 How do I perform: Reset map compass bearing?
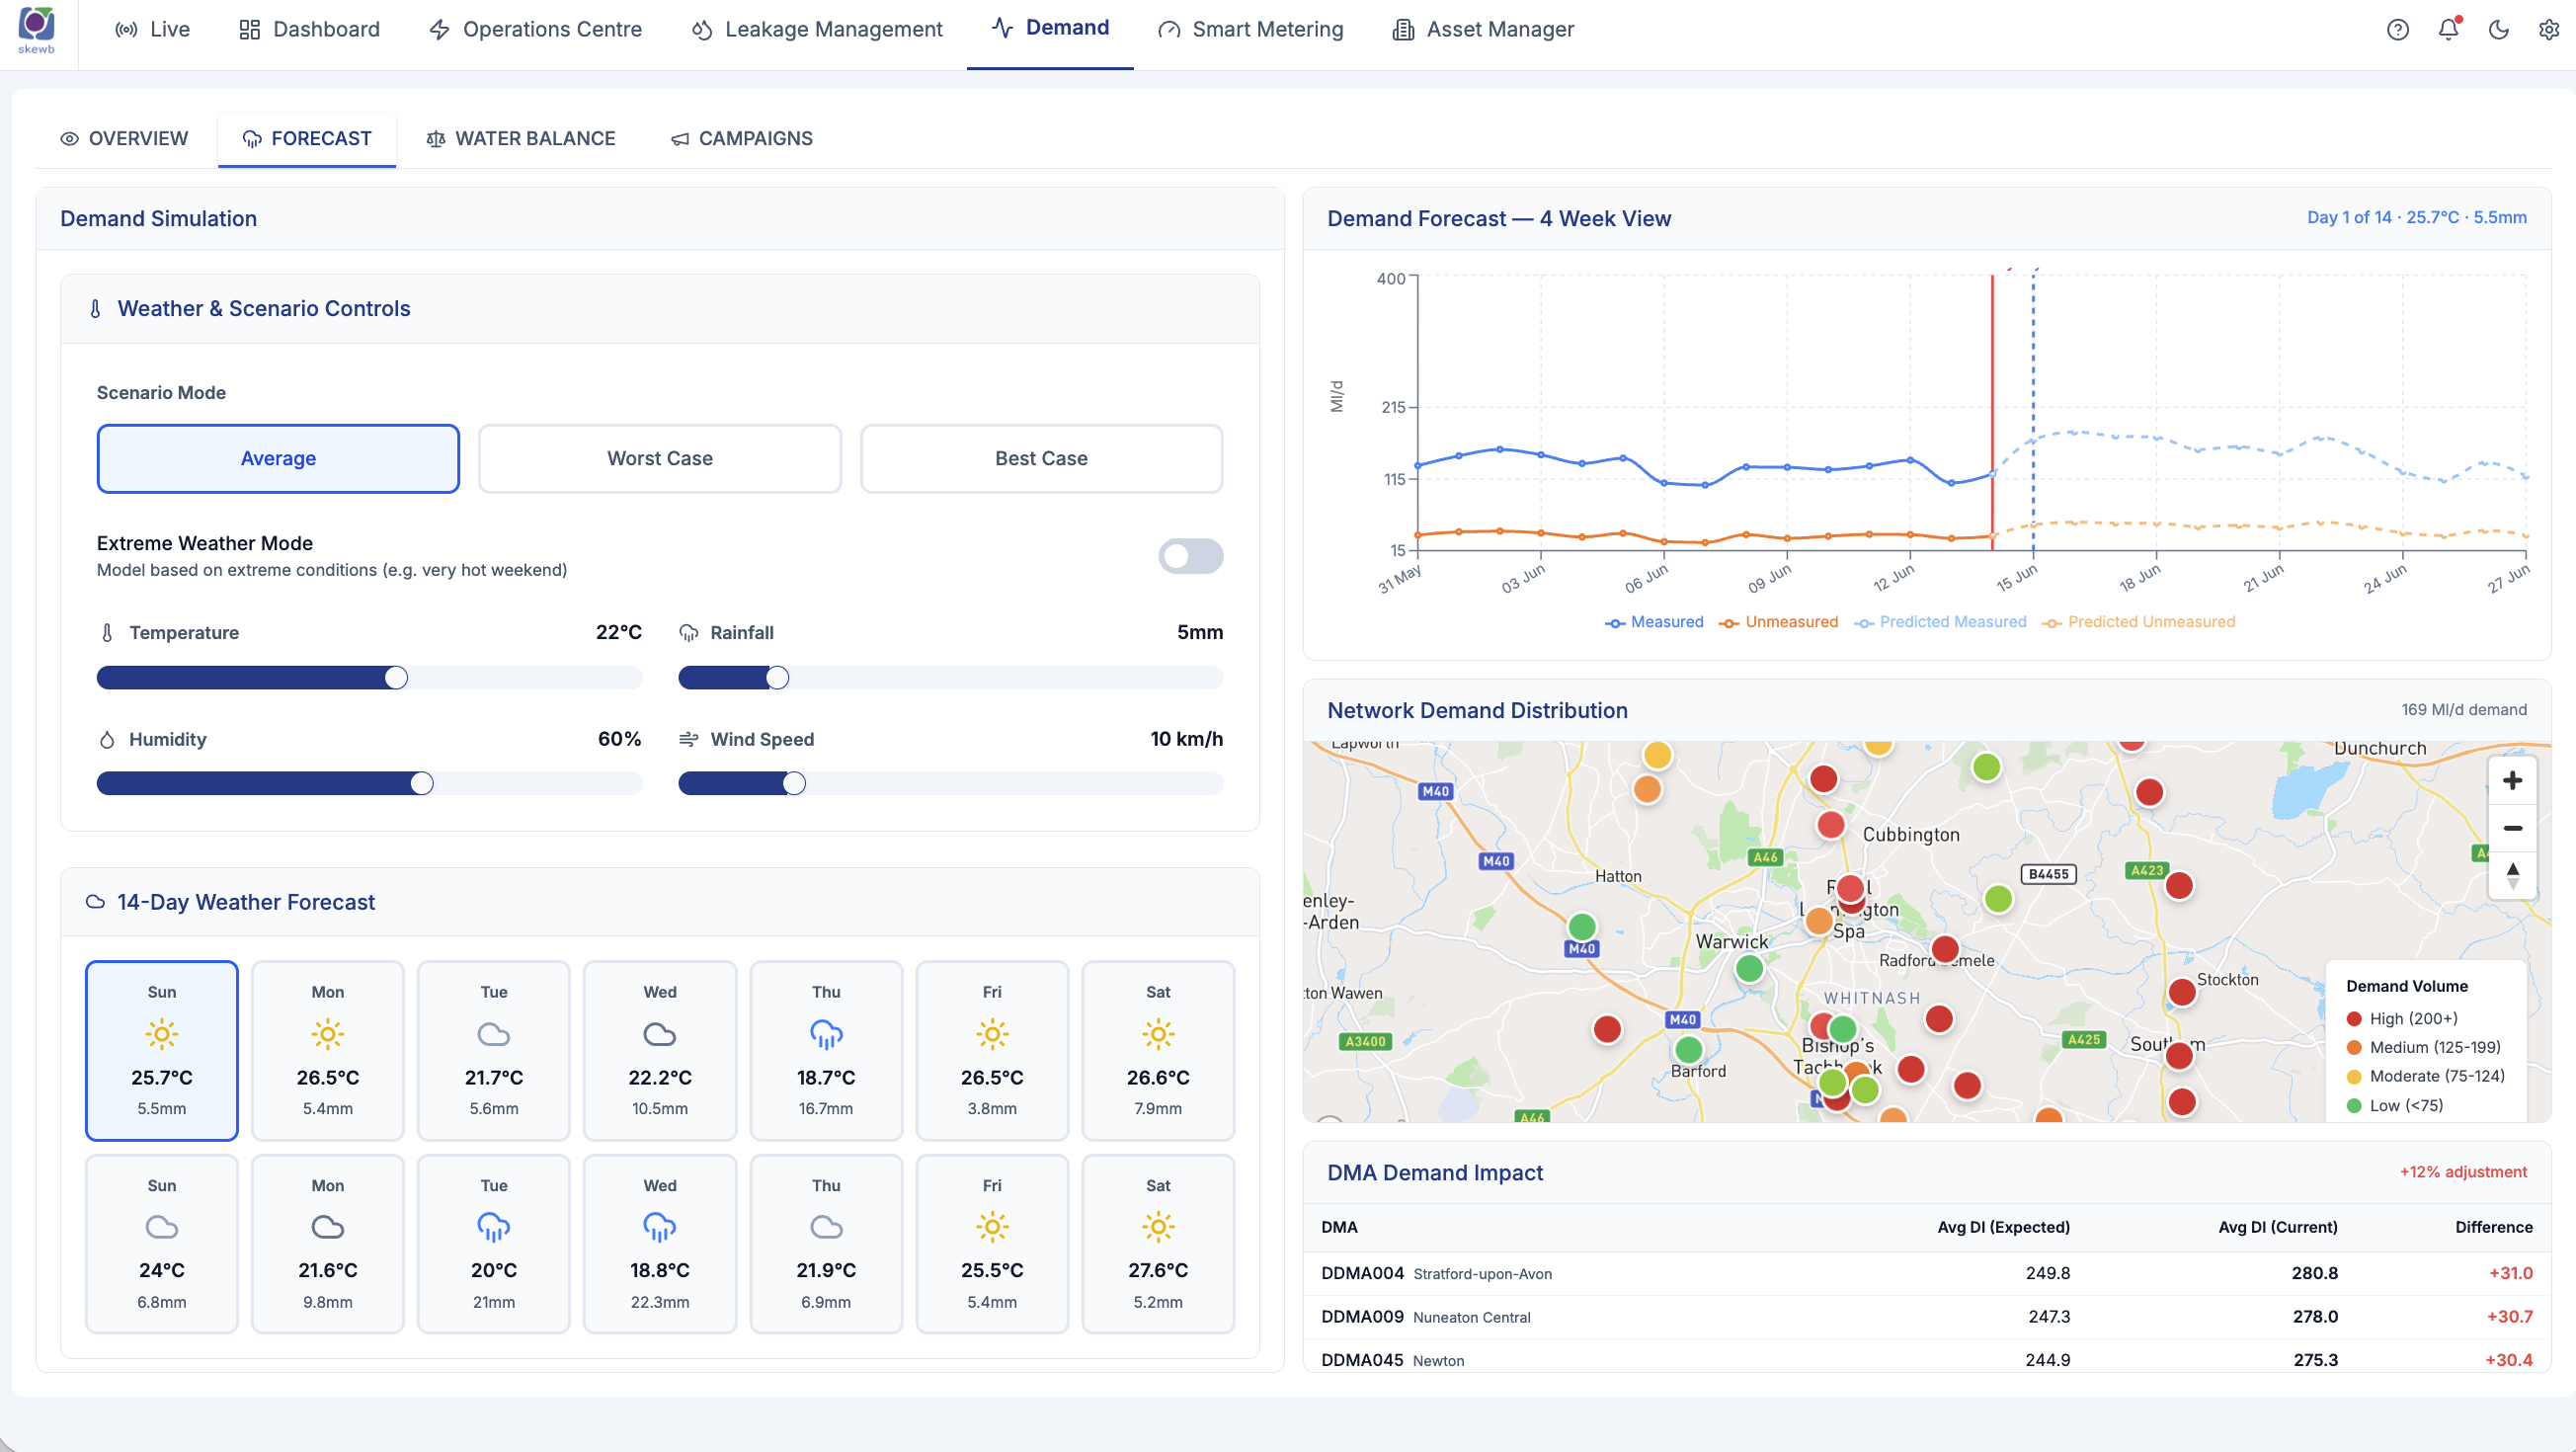tap(2512, 875)
